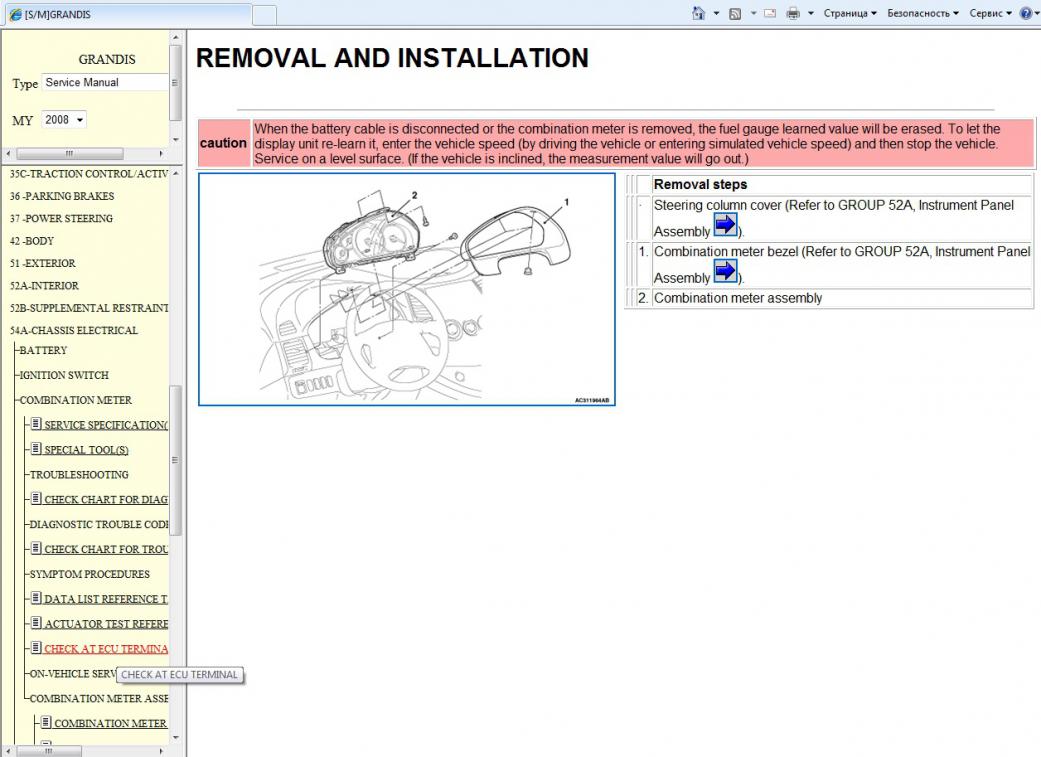Click the Print toolbar icon
The image size is (1041, 757).
coord(793,13)
